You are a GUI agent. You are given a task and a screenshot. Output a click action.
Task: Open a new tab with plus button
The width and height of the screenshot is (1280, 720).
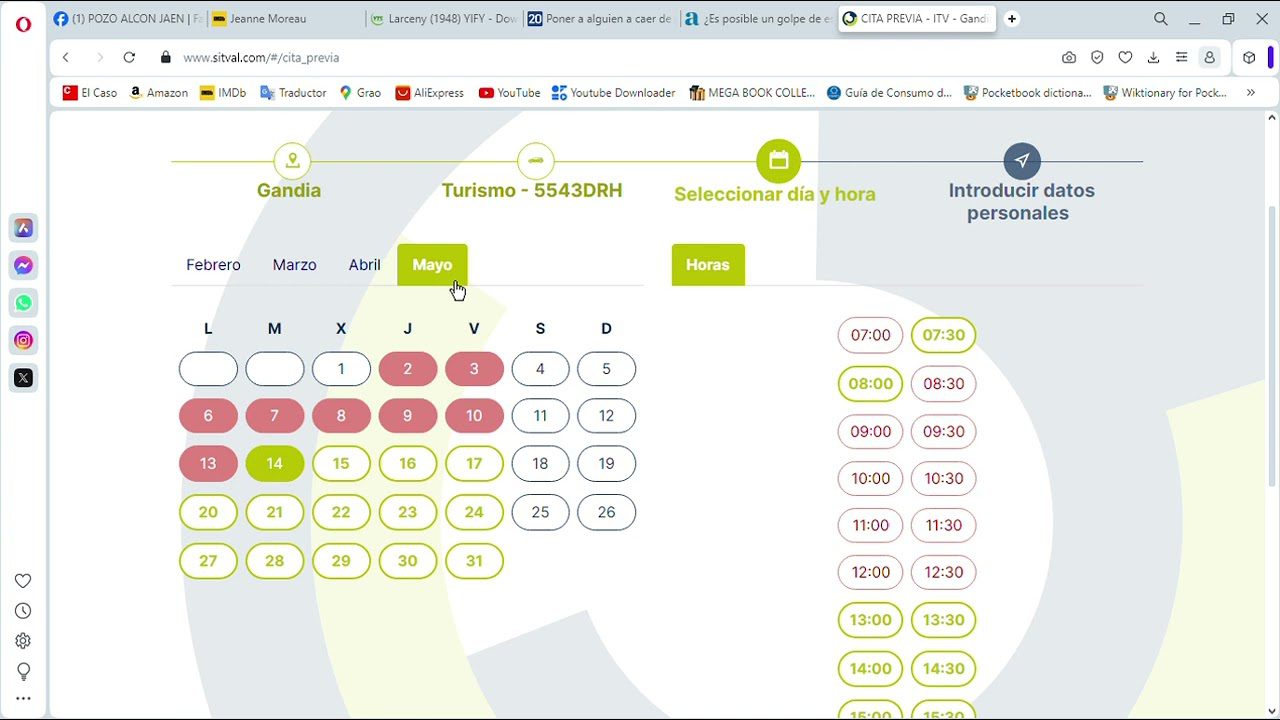[1012, 19]
